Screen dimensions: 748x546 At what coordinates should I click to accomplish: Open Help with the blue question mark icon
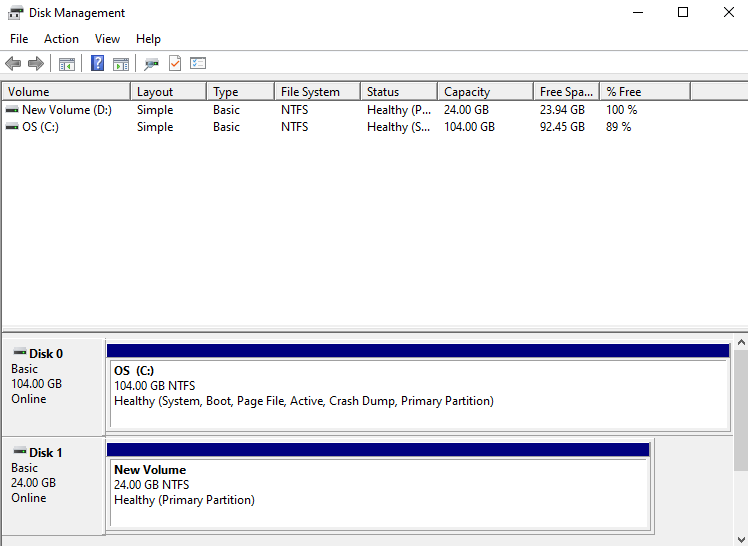coord(97,64)
